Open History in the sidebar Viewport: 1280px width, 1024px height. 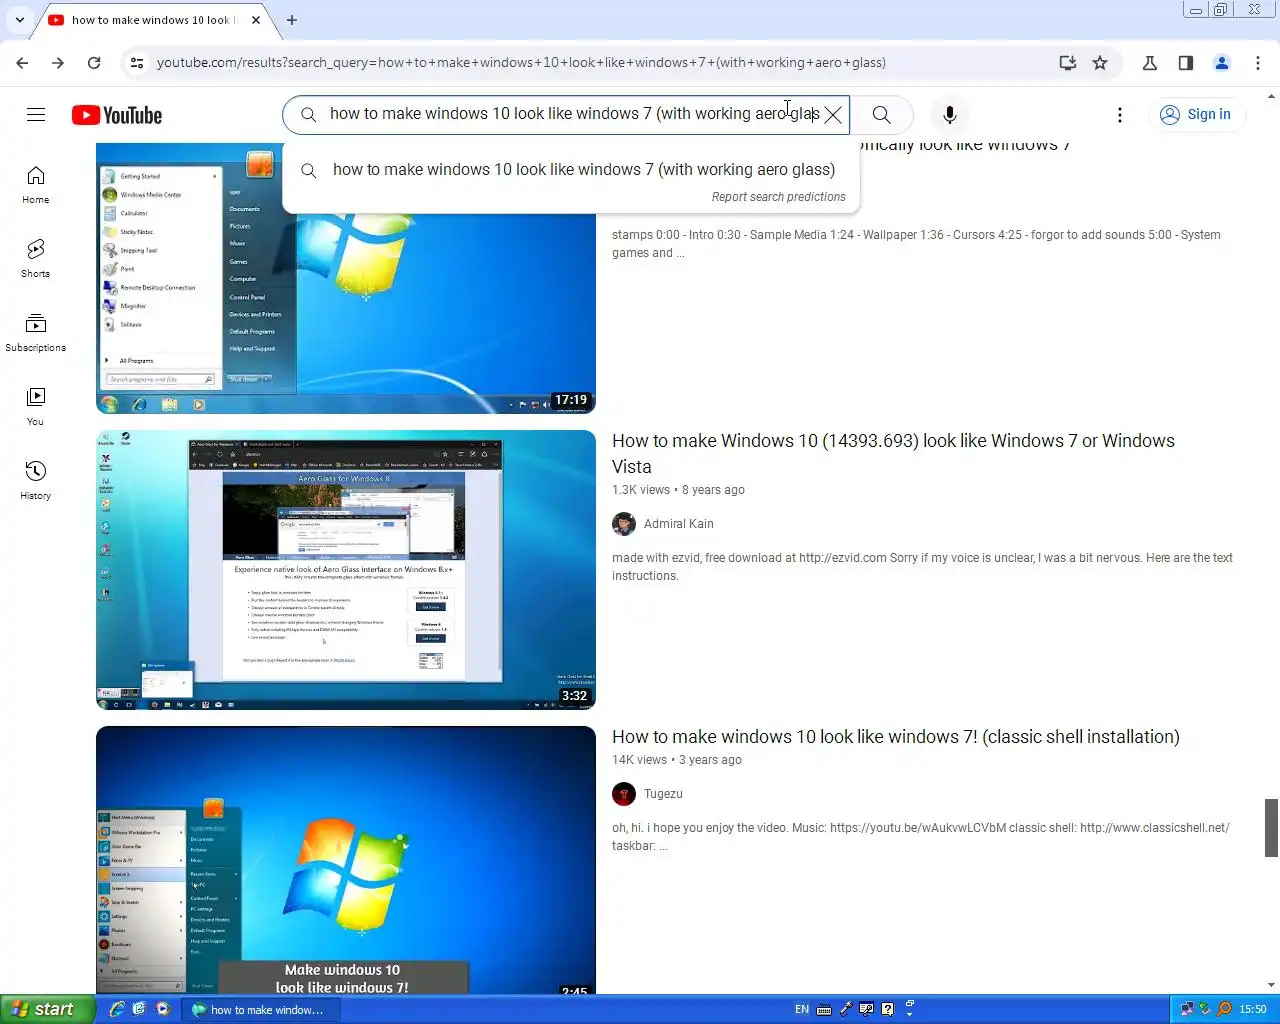tap(36, 481)
